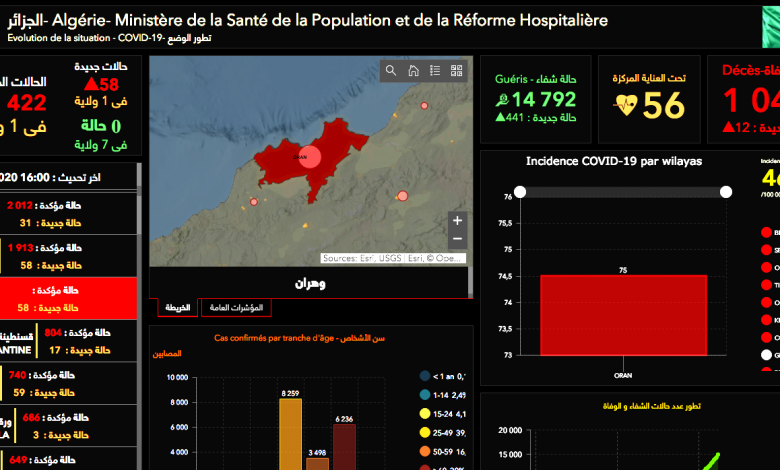Click 'Incidence COVID-19 par wilayas' chart title
Image resolution: width=780 pixels, height=470 pixels.
(x=614, y=161)
